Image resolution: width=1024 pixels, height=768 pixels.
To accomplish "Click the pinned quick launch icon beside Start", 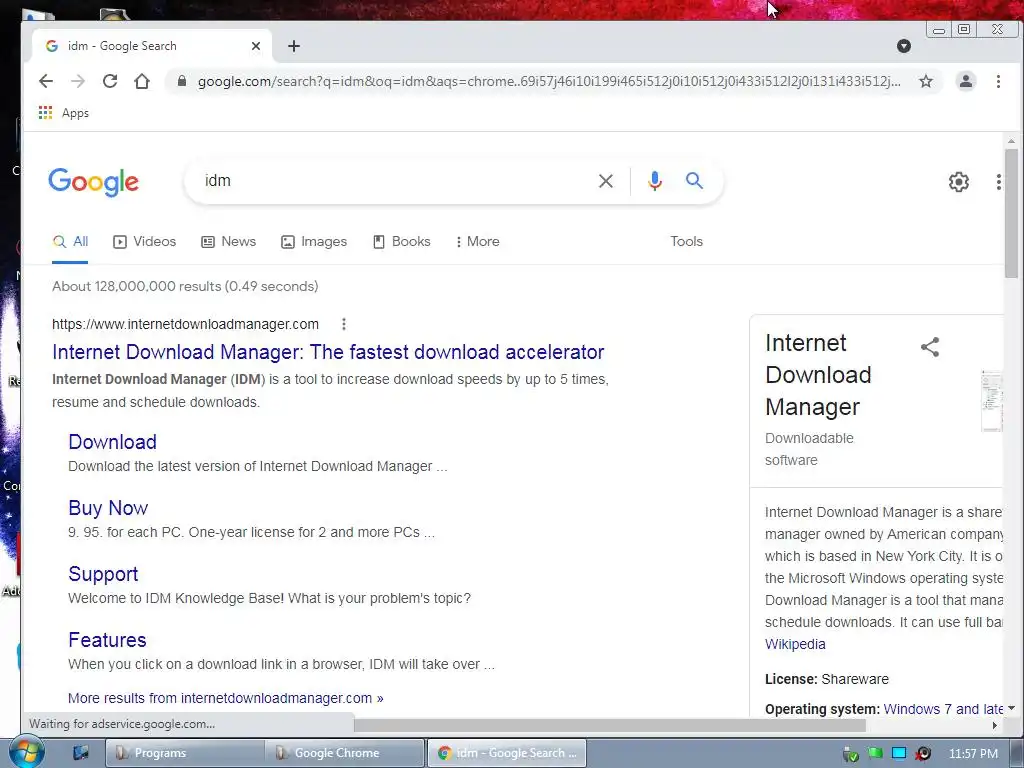I will click(x=80, y=752).
